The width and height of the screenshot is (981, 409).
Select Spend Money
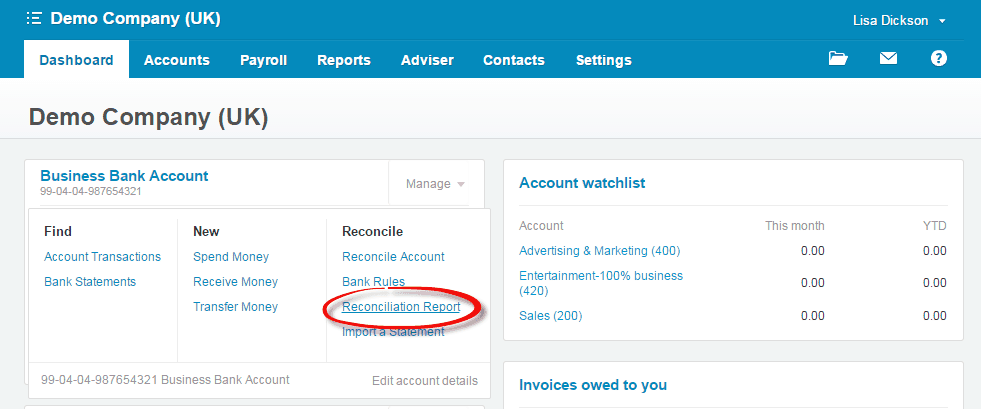231,257
